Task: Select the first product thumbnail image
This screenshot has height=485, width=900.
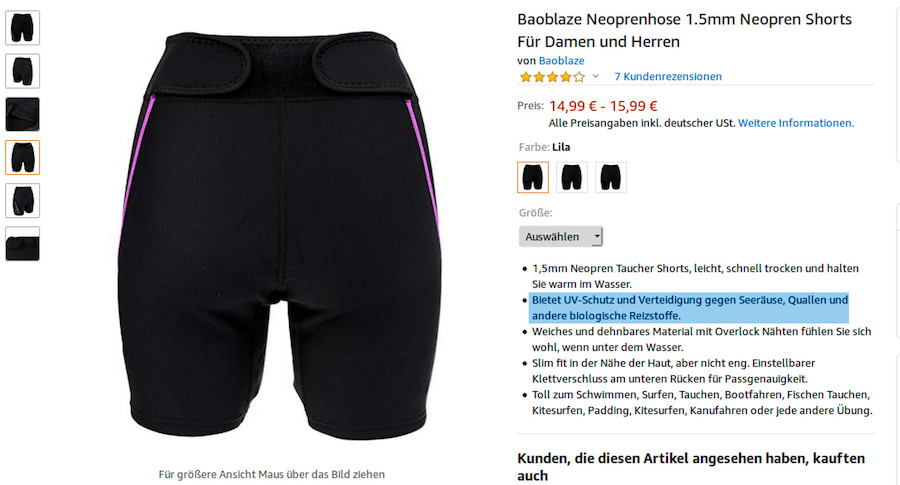Action: pyautogui.click(x=22, y=28)
